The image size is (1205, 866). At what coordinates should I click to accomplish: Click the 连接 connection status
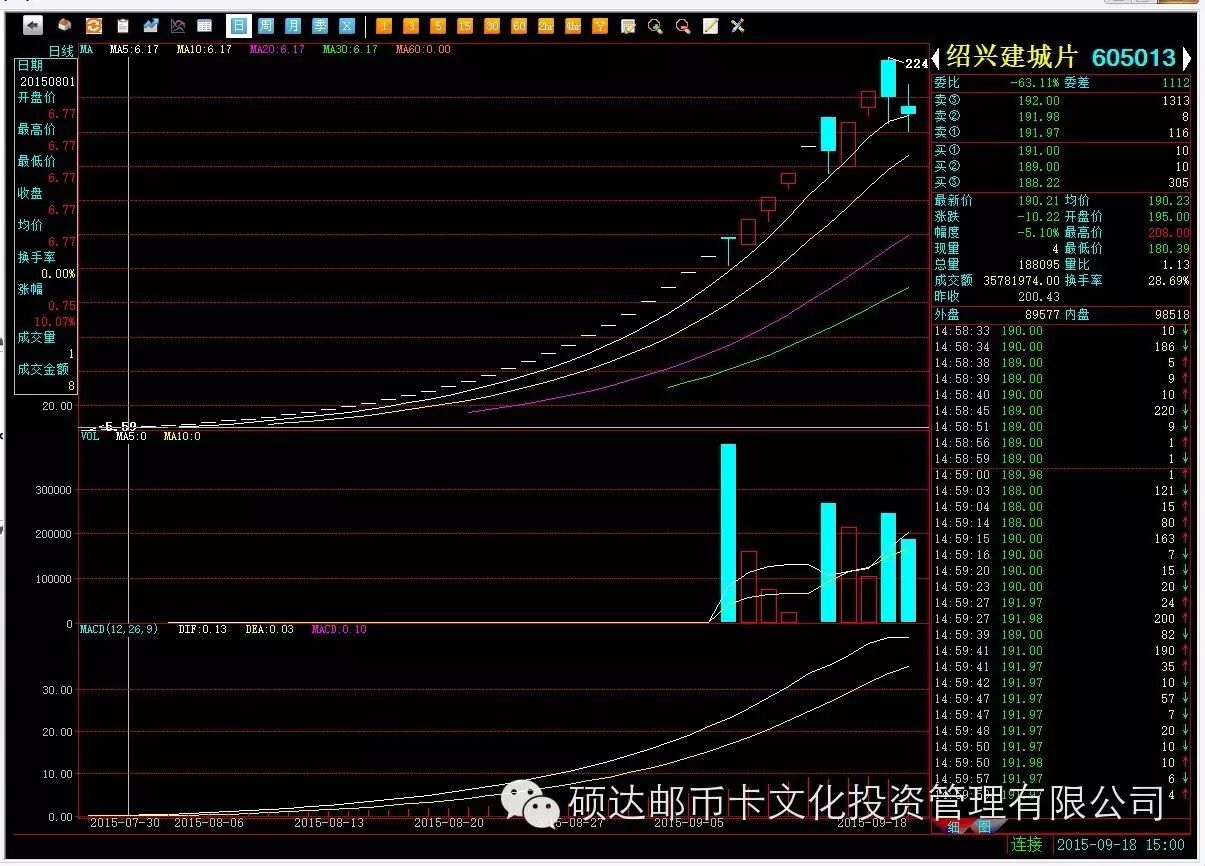coord(1026,845)
